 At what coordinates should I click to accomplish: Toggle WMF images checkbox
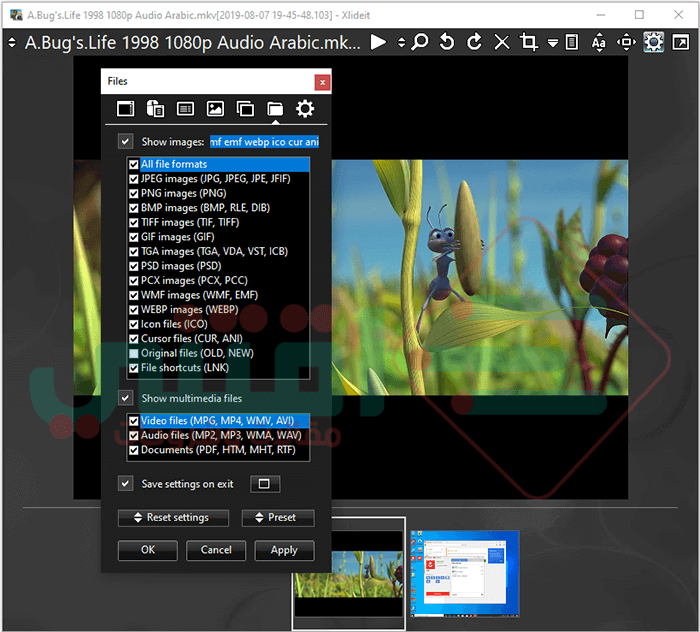click(x=133, y=295)
